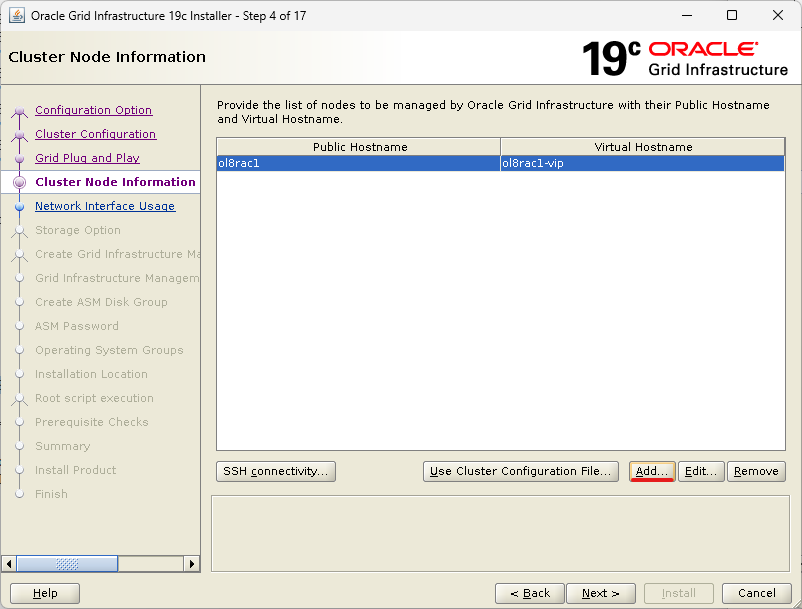Click the ASM Password step label
The image size is (802, 609).
coord(77,326)
